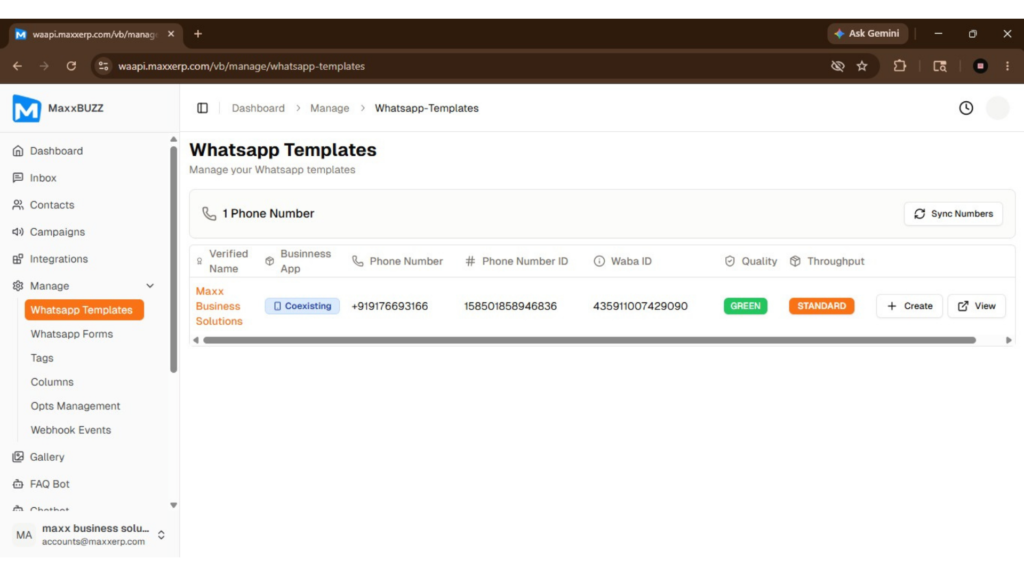Open Webhook Events in sidebar
Viewport: 1024px width, 576px height.
(71, 430)
